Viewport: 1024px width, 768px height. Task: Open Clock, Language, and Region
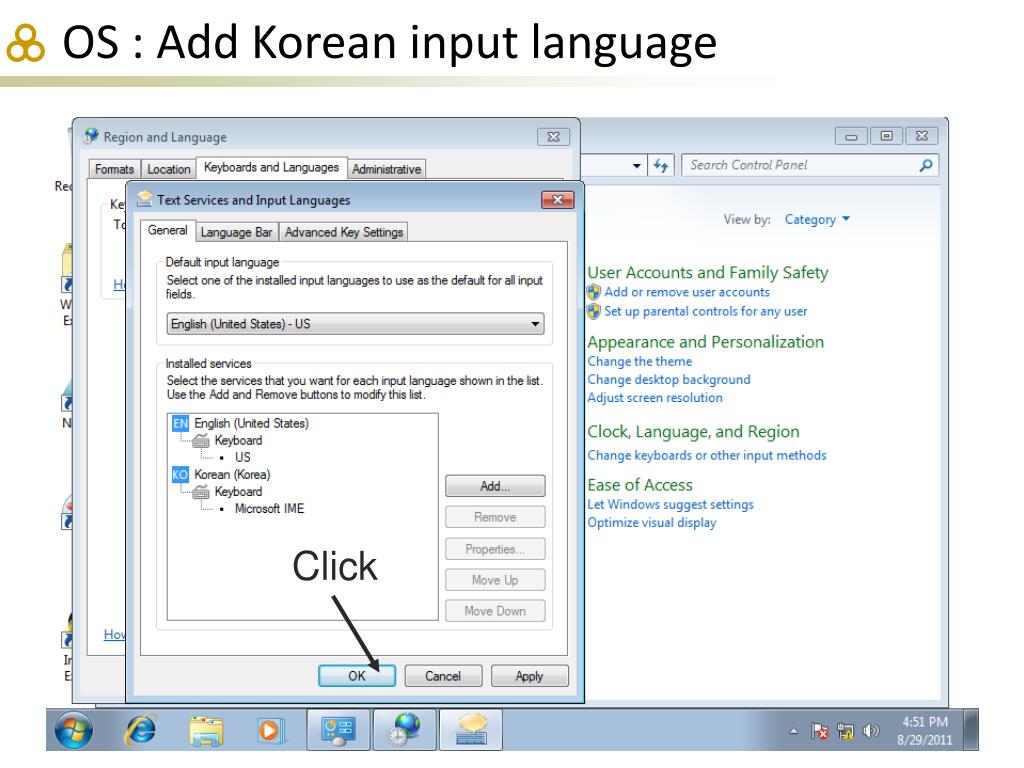pyautogui.click(x=693, y=432)
